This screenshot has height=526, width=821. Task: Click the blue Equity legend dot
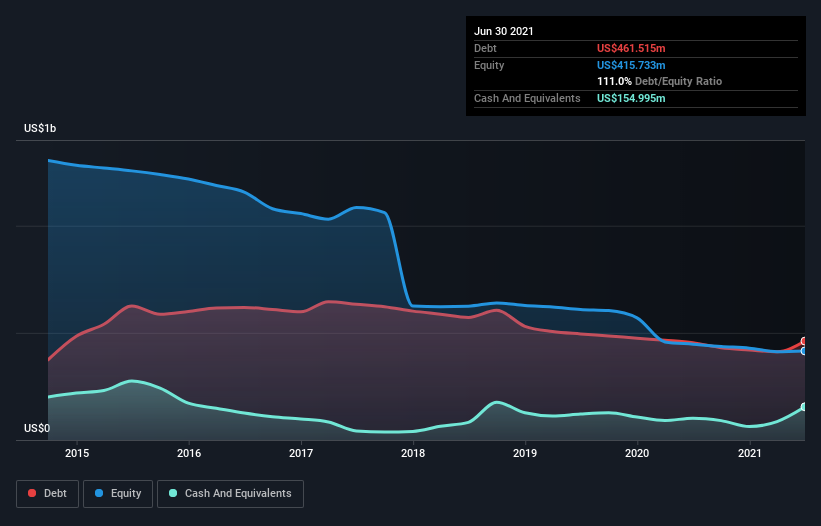[99, 493]
